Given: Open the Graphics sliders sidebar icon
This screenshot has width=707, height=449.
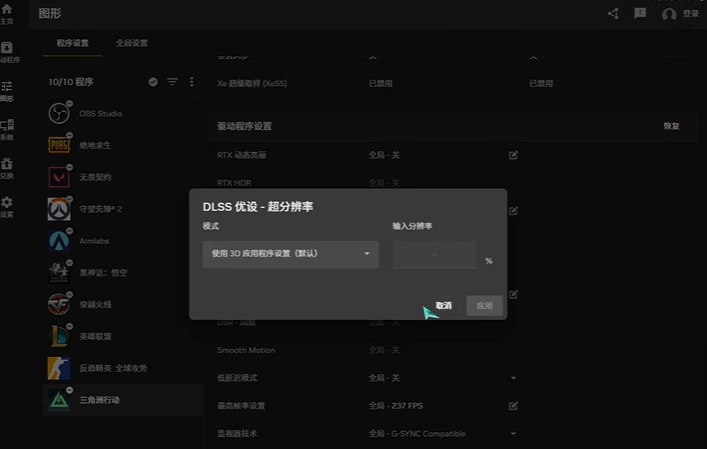Looking at the screenshot, I should coord(7,89).
